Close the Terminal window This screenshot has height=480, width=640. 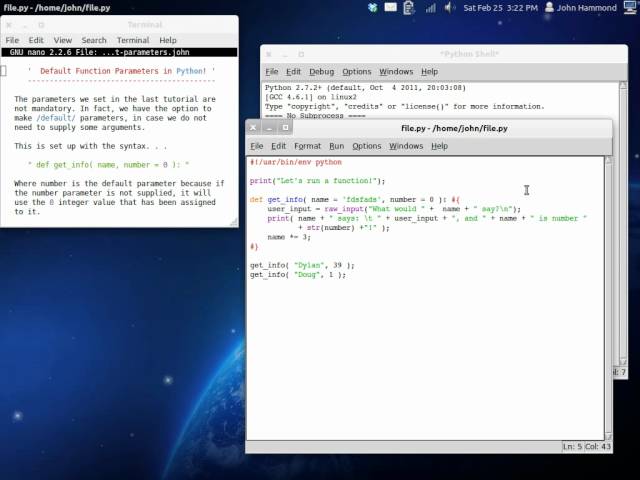[9, 25]
